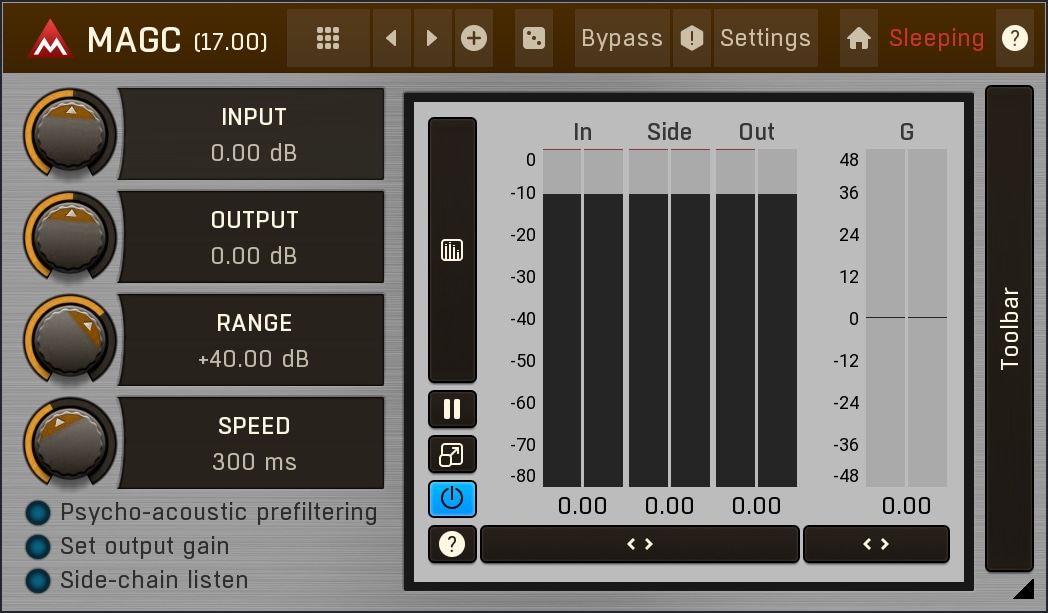Open the Settings menu
Image resolution: width=1048 pixels, height=613 pixels.
point(765,39)
